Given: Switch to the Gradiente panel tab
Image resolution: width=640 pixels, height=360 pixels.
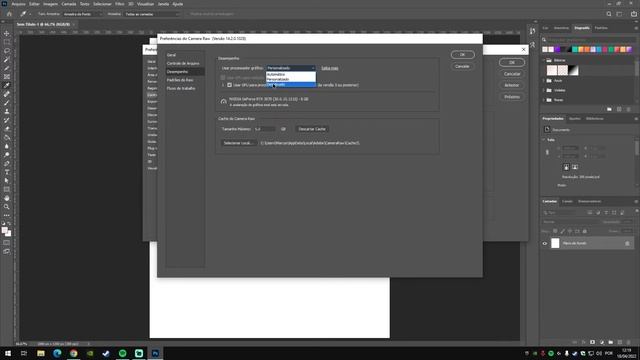Looking at the screenshot, I should point(582,28).
